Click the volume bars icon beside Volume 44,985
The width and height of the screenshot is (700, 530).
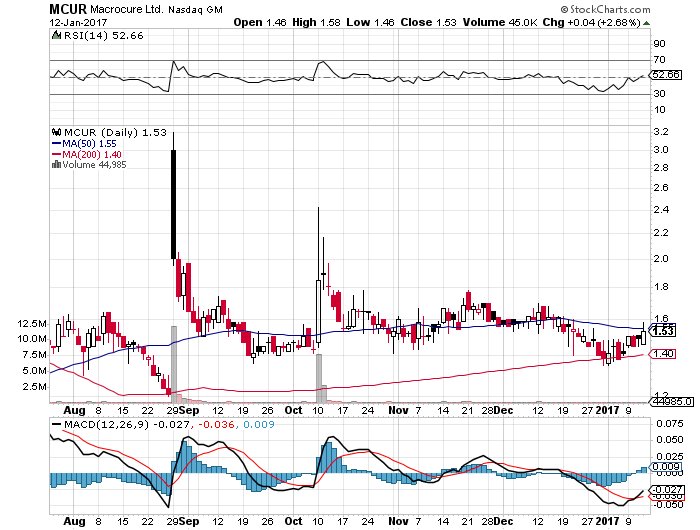(x=56, y=164)
